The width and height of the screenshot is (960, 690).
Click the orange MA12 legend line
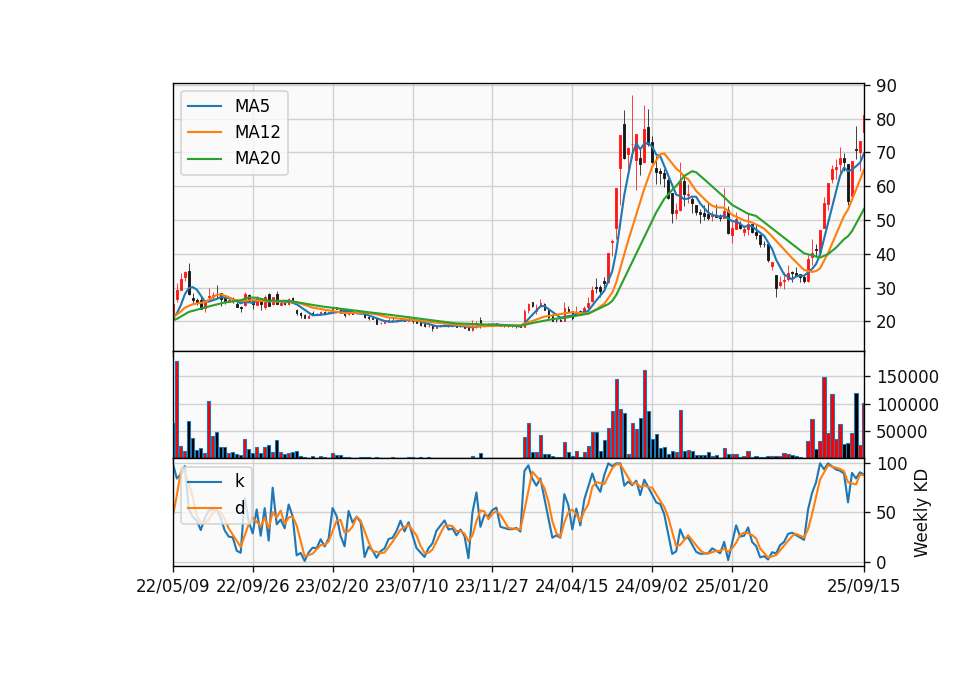click(x=204, y=132)
